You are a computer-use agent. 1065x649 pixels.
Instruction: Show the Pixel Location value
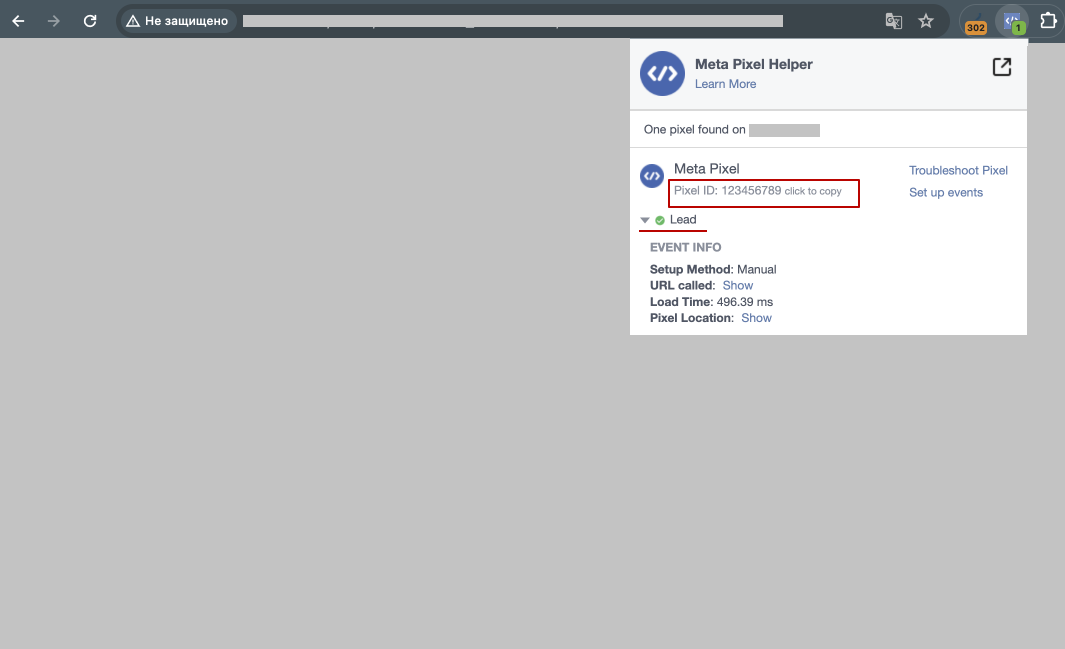click(x=756, y=318)
